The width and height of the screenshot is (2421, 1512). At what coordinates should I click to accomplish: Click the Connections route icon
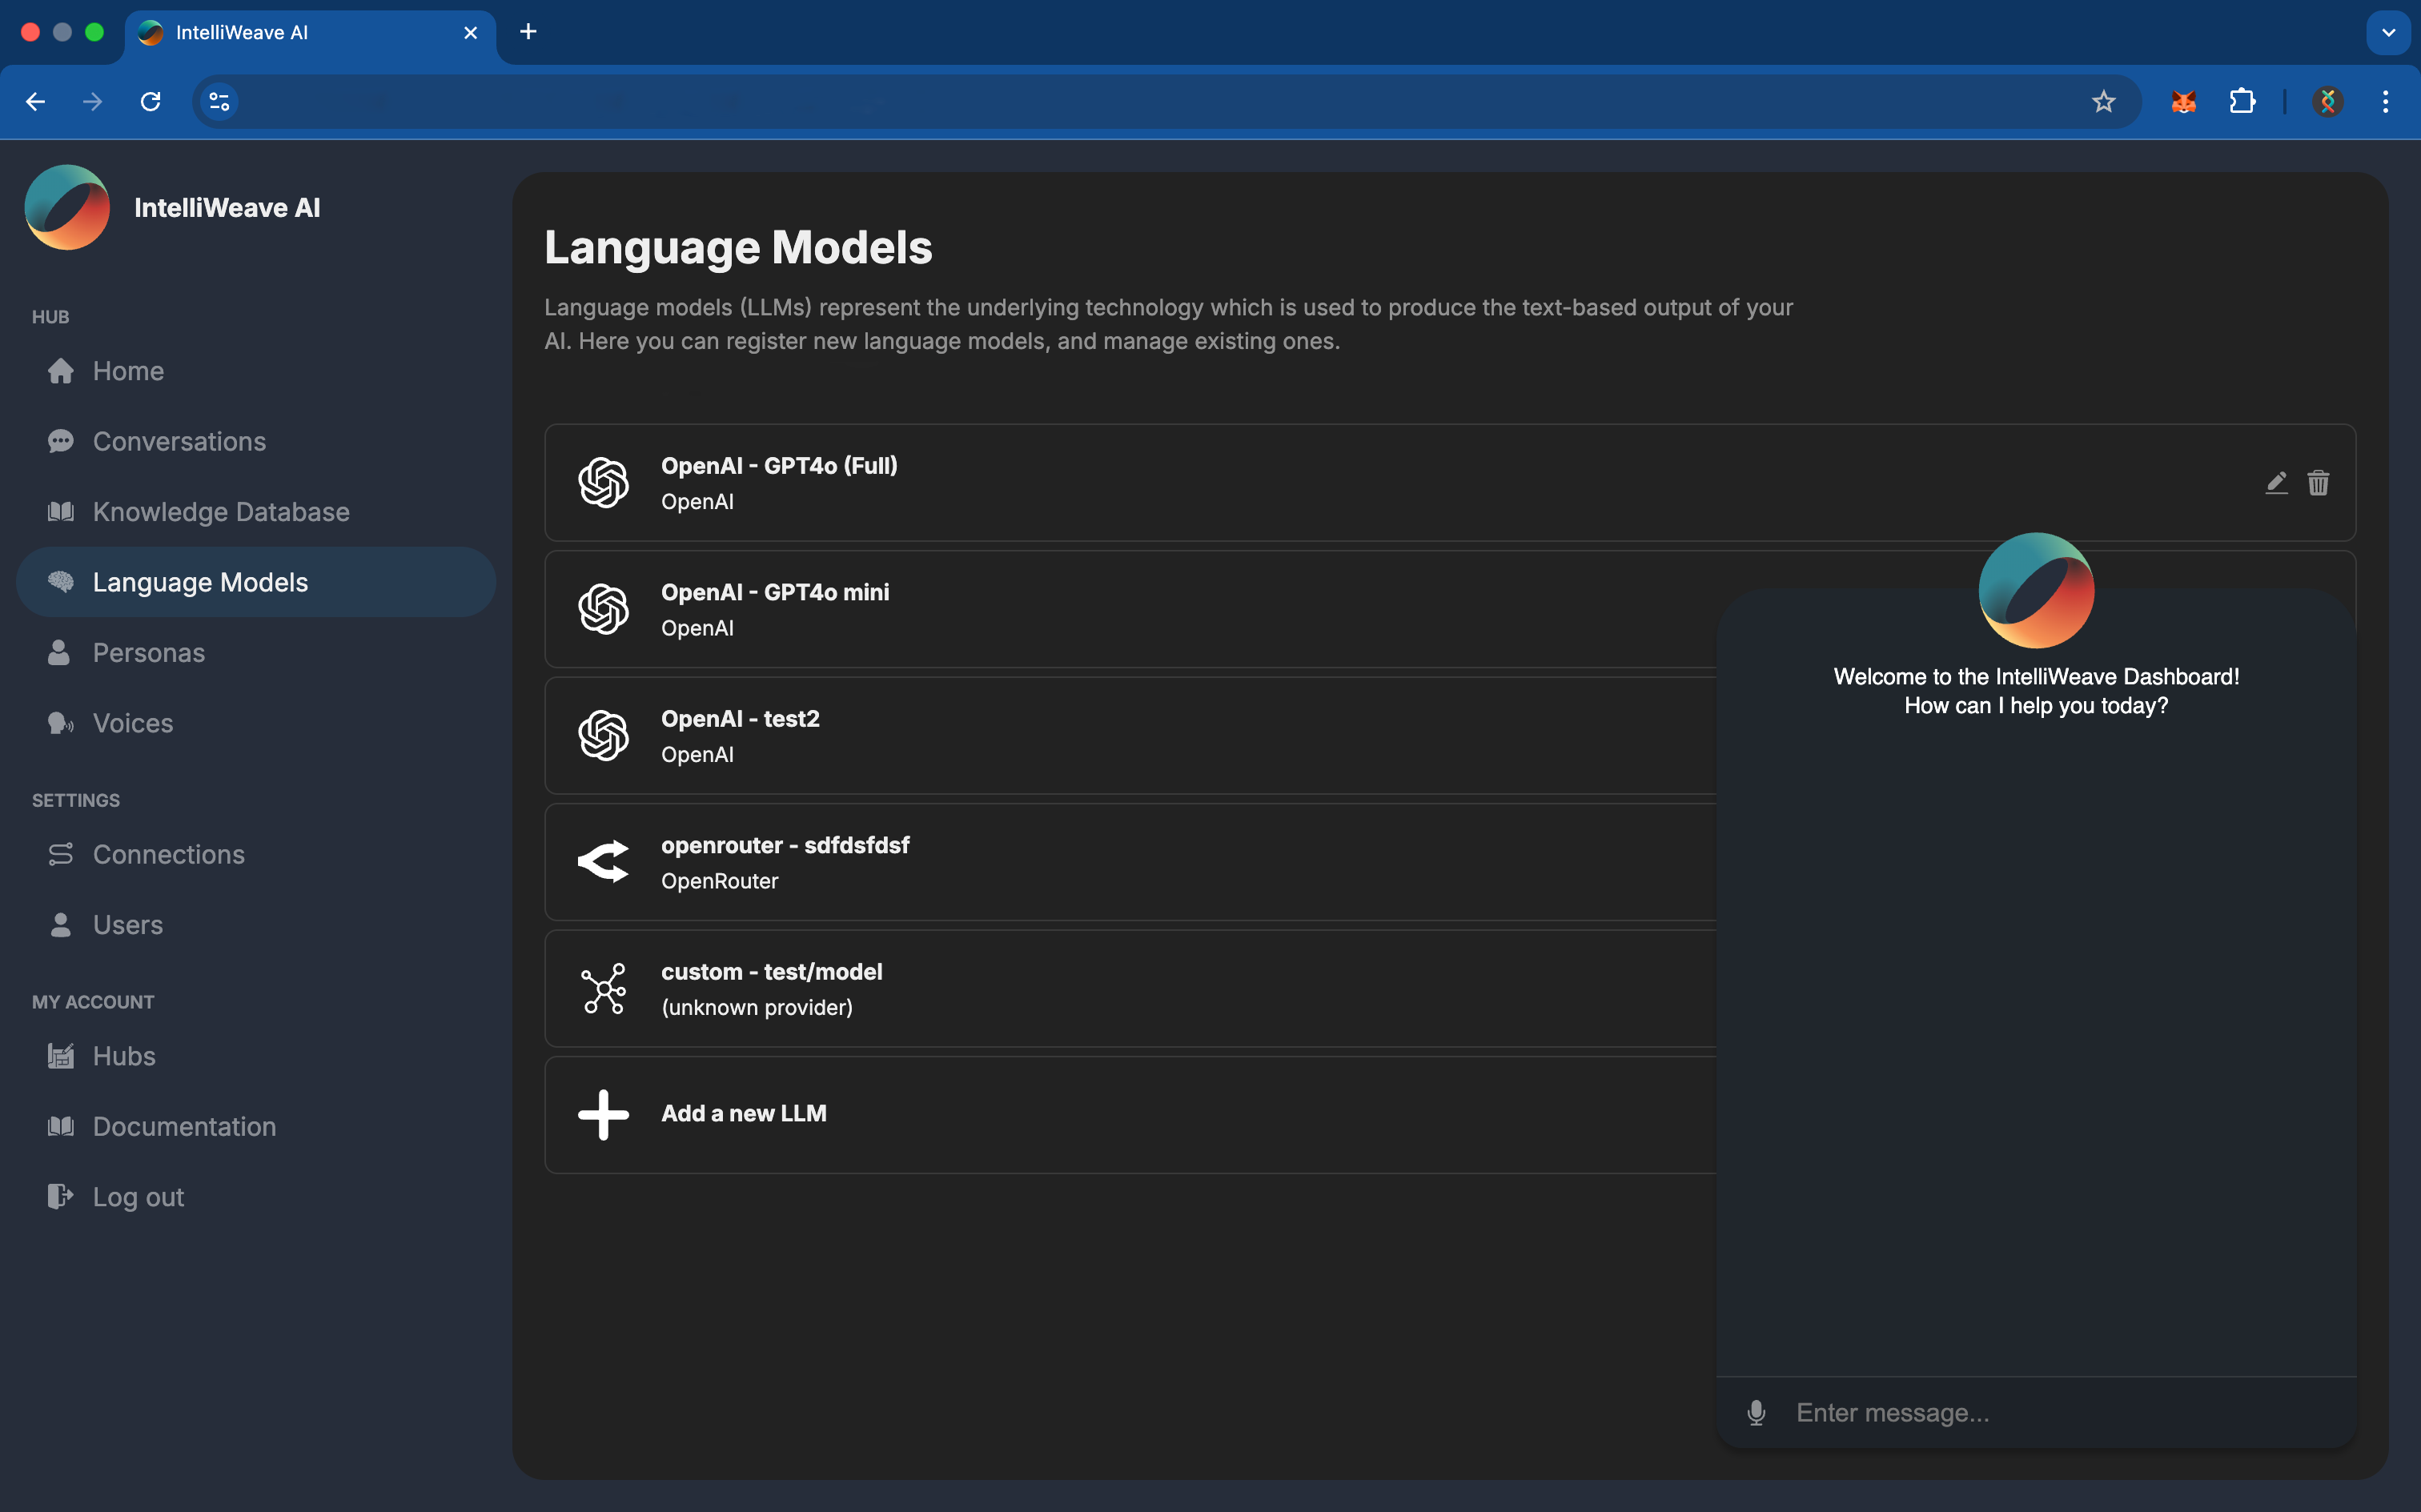[61, 854]
